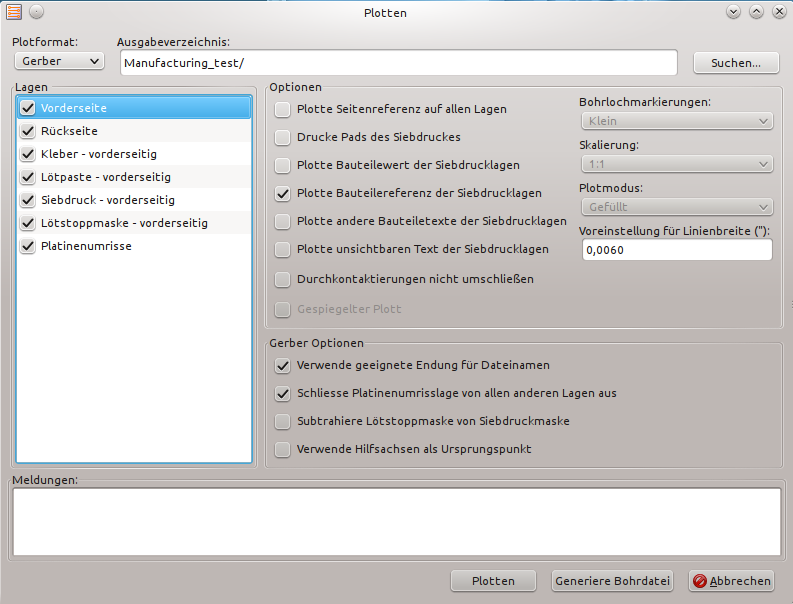Click the Ausgabeverzeichnis path field
793x604 pixels.
[x=399, y=63]
